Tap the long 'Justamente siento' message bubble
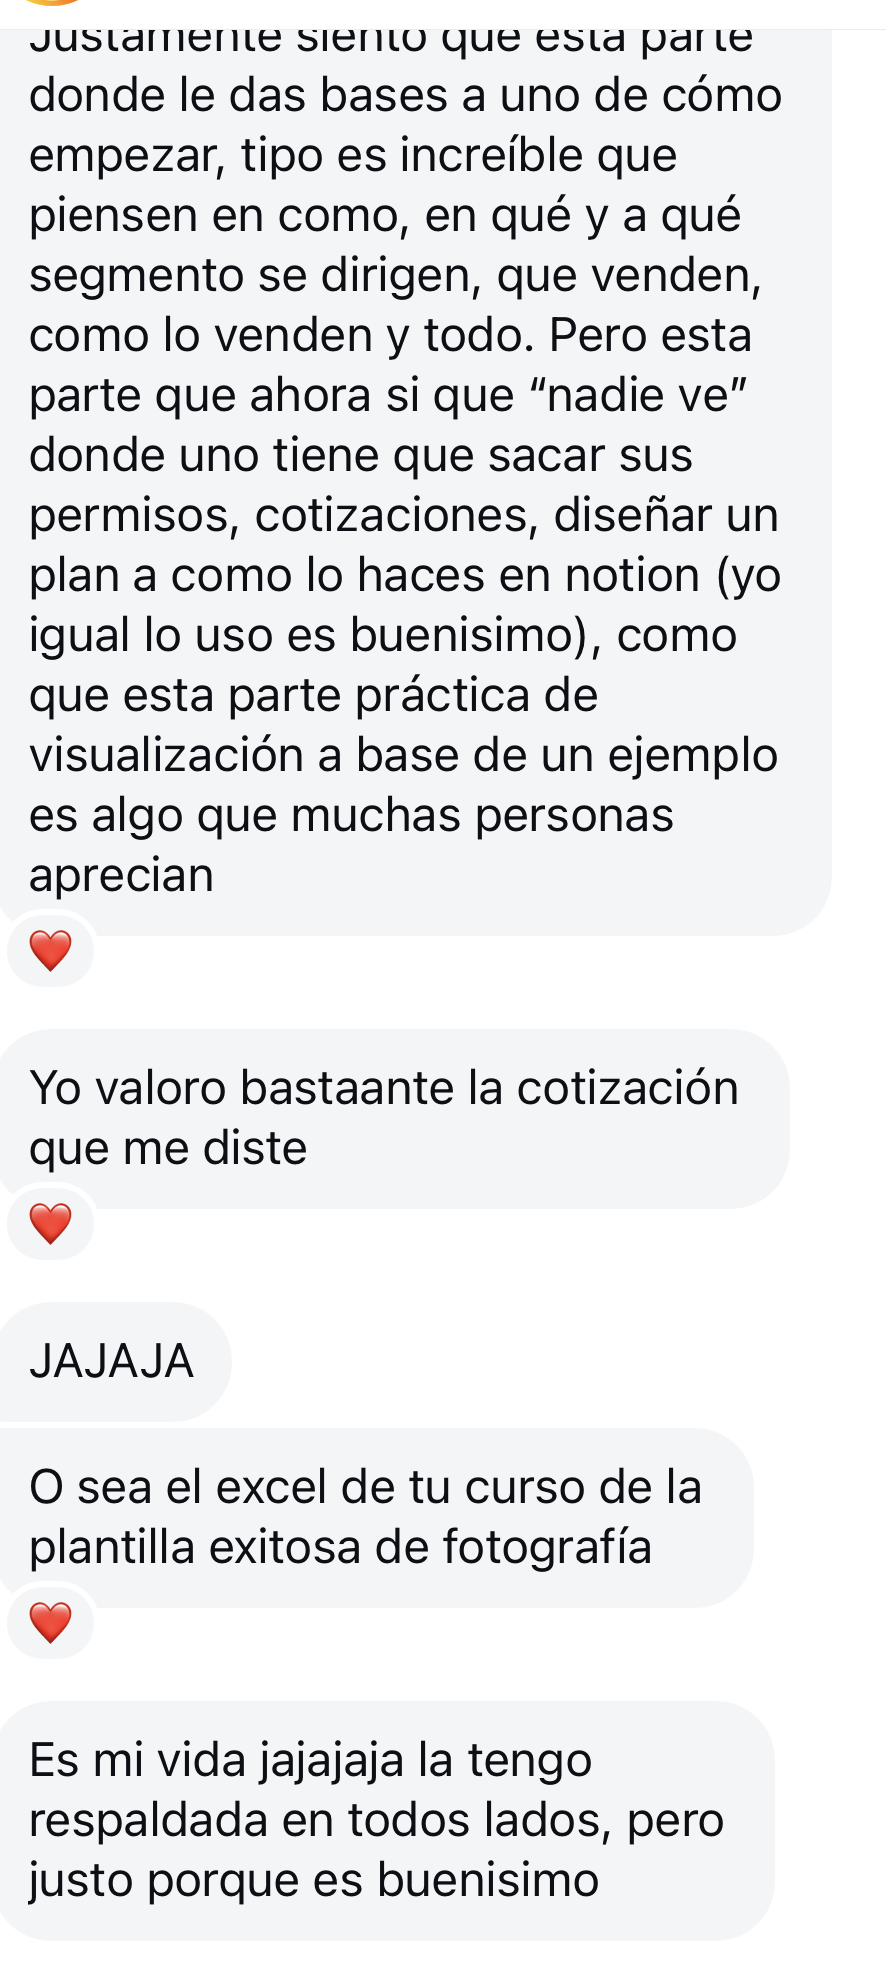 click(x=415, y=482)
